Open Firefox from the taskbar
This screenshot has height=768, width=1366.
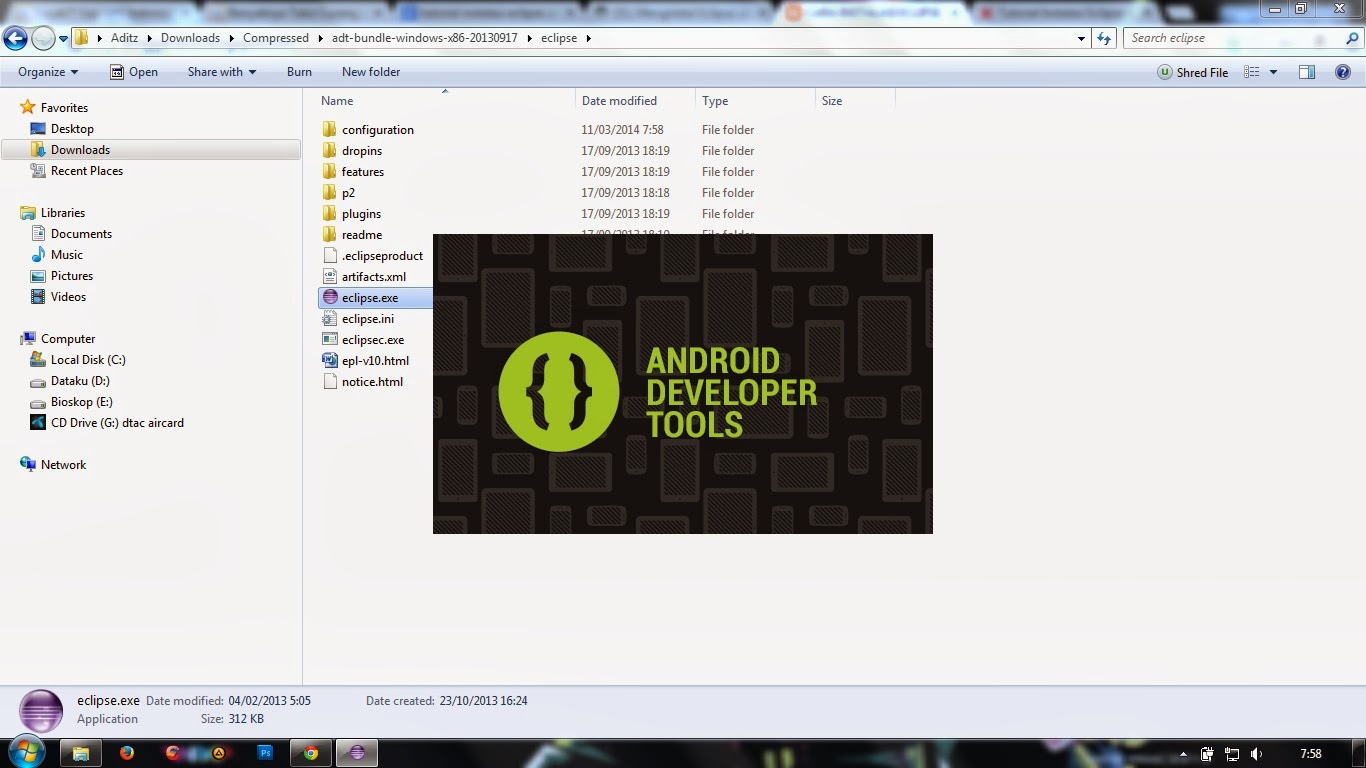[126, 753]
